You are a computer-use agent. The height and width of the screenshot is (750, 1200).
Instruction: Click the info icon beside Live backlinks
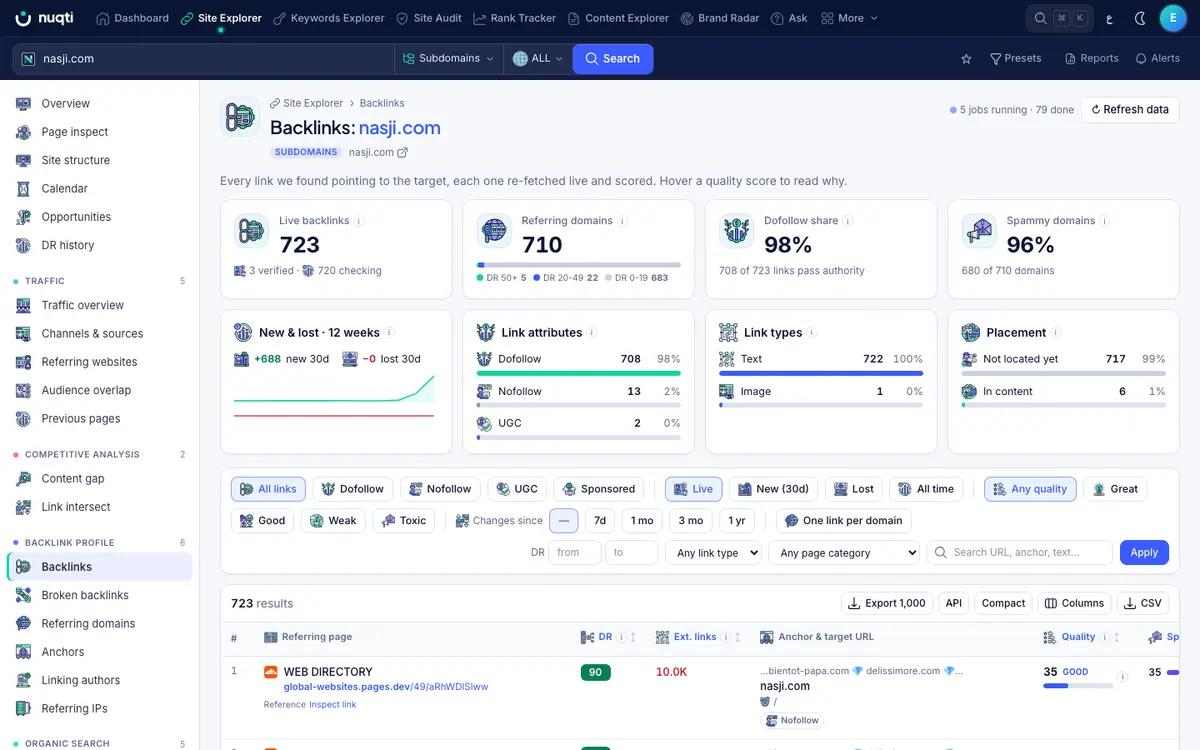click(359, 221)
